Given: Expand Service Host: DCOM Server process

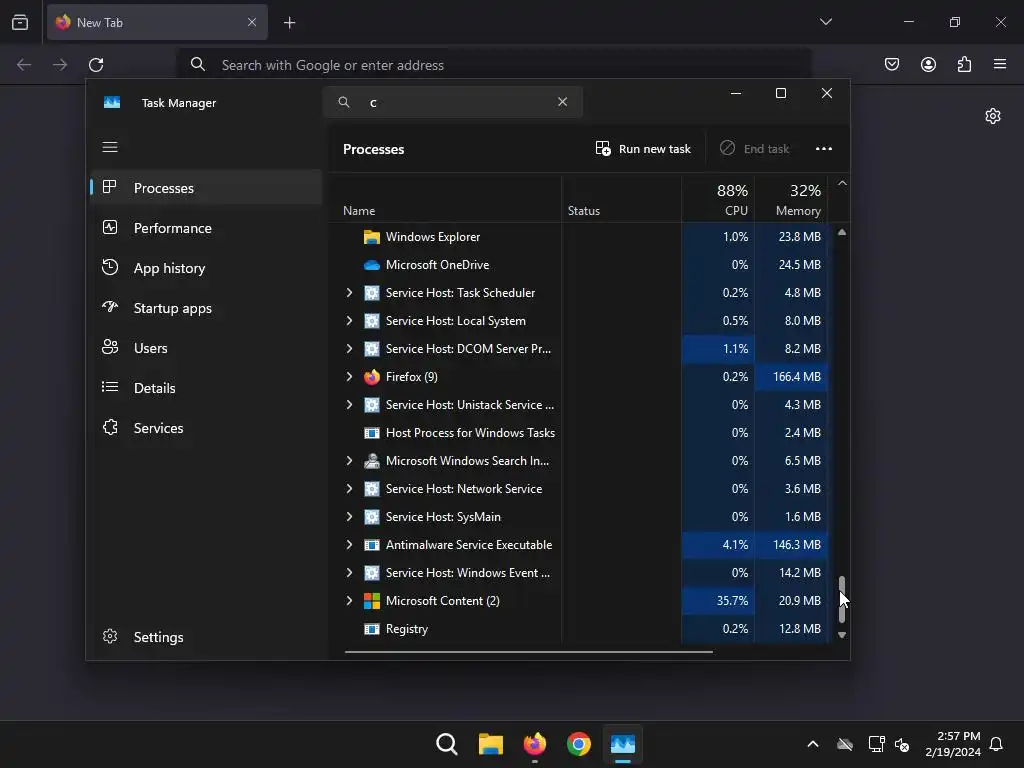Looking at the screenshot, I should [x=349, y=349].
